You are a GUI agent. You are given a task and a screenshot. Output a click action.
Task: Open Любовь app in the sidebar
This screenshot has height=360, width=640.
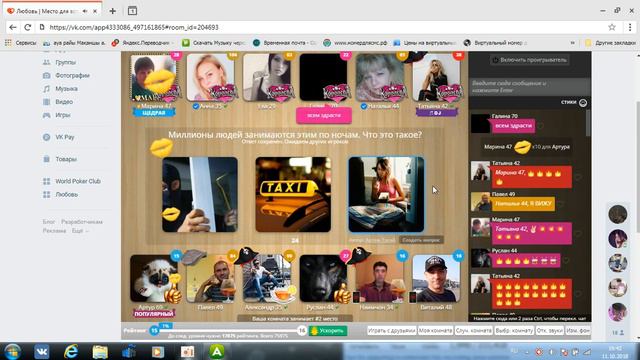66,194
